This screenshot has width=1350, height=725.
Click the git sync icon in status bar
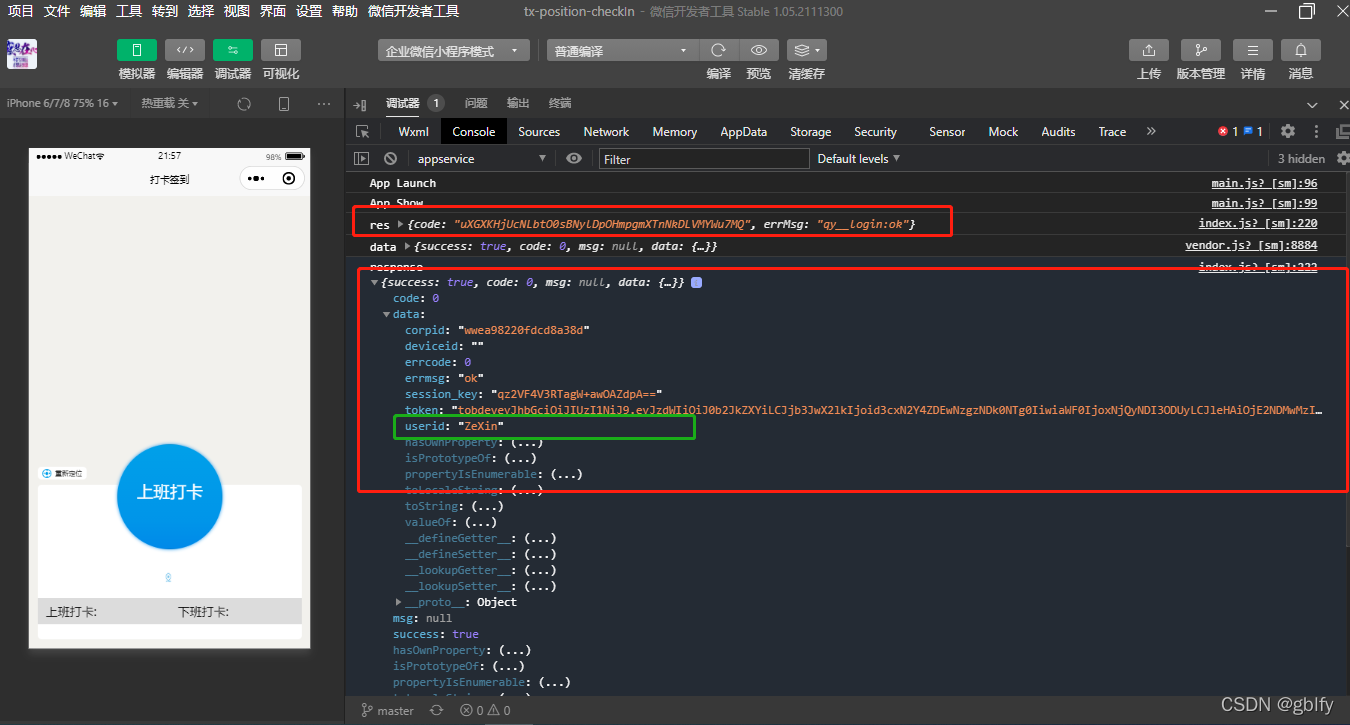tap(436, 710)
